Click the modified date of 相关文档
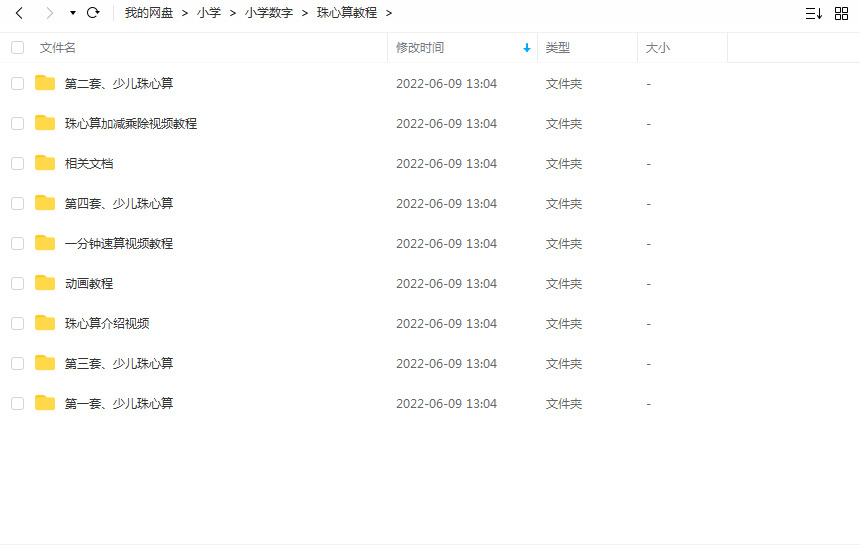Screen dimensions: 860x549 (x=446, y=163)
